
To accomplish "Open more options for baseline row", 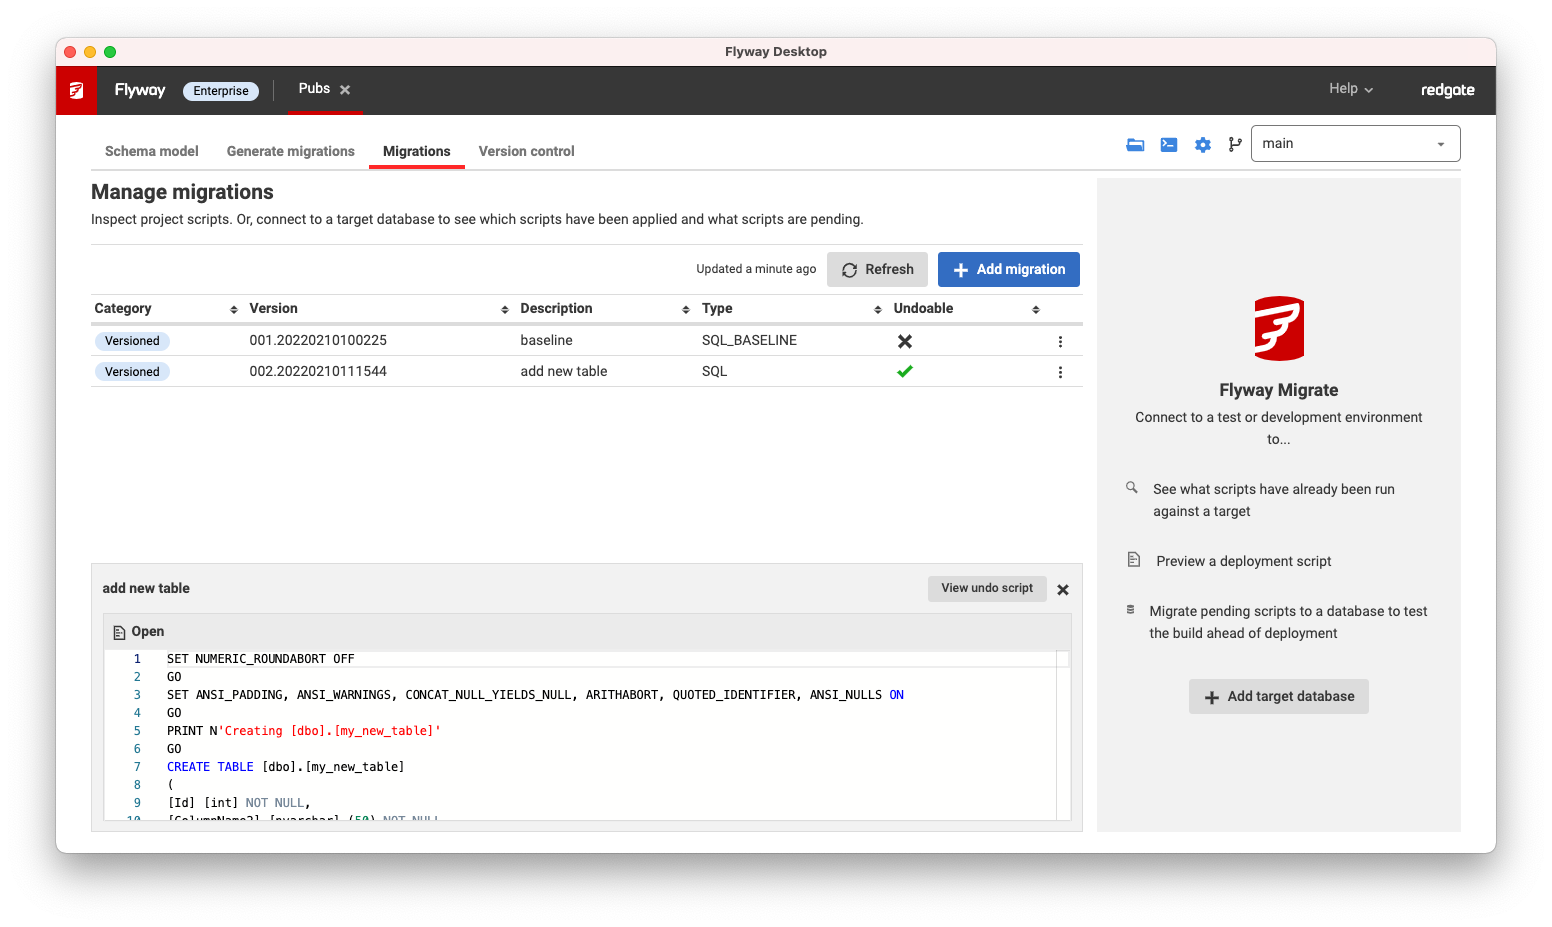I will (x=1060, y=342).
